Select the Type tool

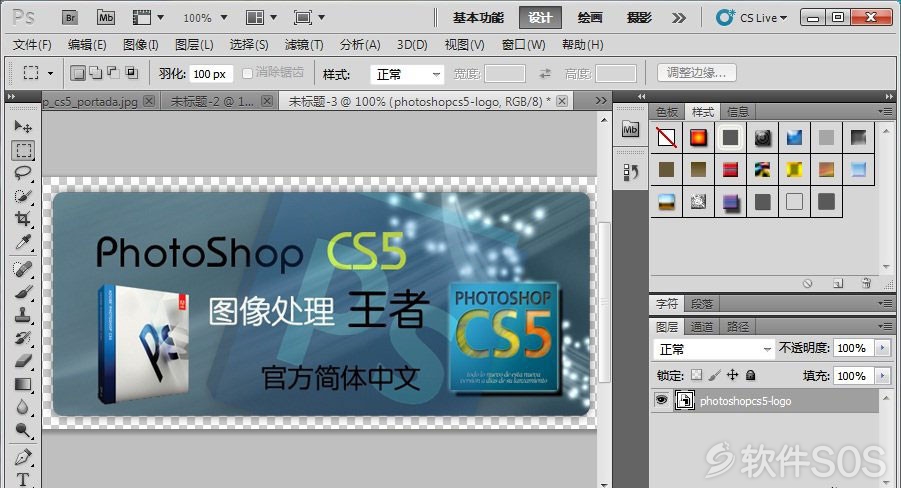tap(23, 479)
